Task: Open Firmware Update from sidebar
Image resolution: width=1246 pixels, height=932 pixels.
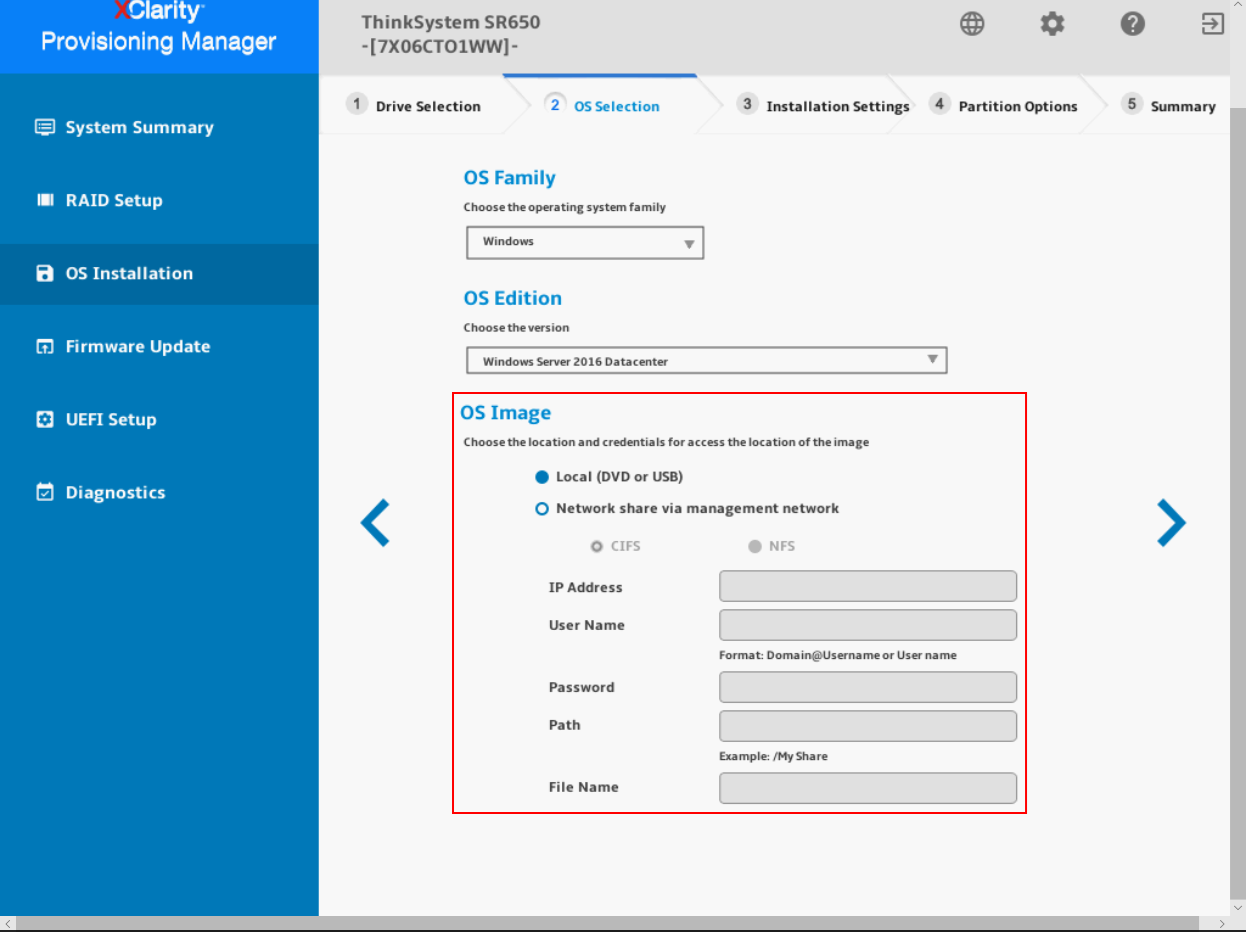Action: 159,346
